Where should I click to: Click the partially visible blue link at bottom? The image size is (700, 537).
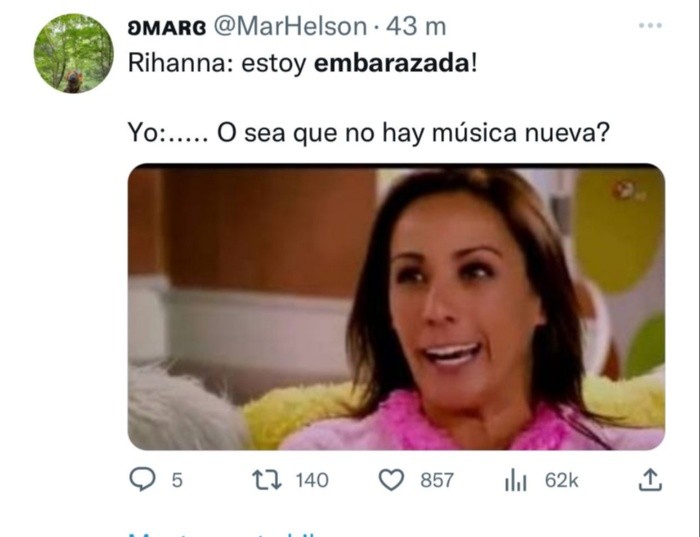coord(223,534)
